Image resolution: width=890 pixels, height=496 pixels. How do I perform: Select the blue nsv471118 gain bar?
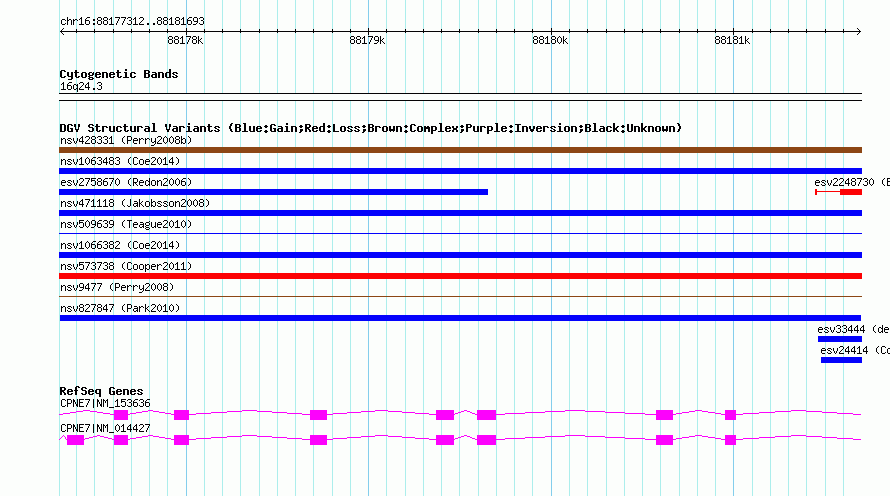point(460,213)
